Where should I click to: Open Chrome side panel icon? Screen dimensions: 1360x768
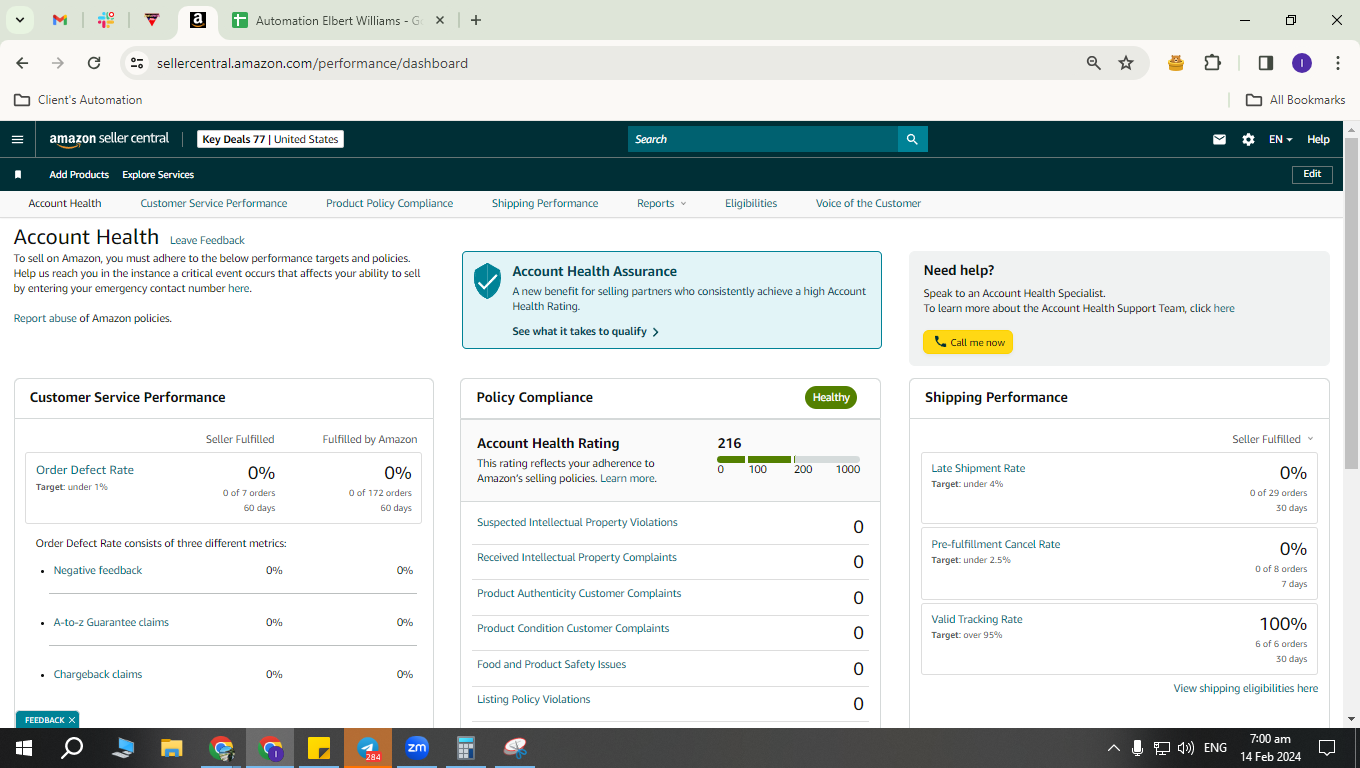click(1265, 63)
